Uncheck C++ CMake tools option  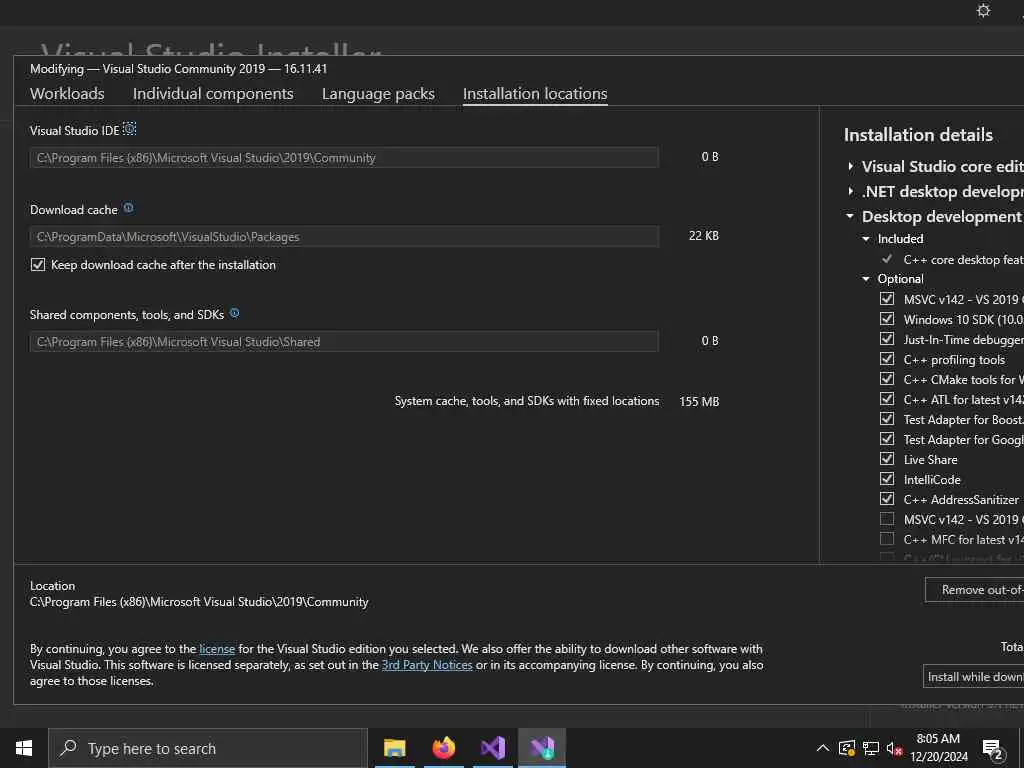[886, 379]
